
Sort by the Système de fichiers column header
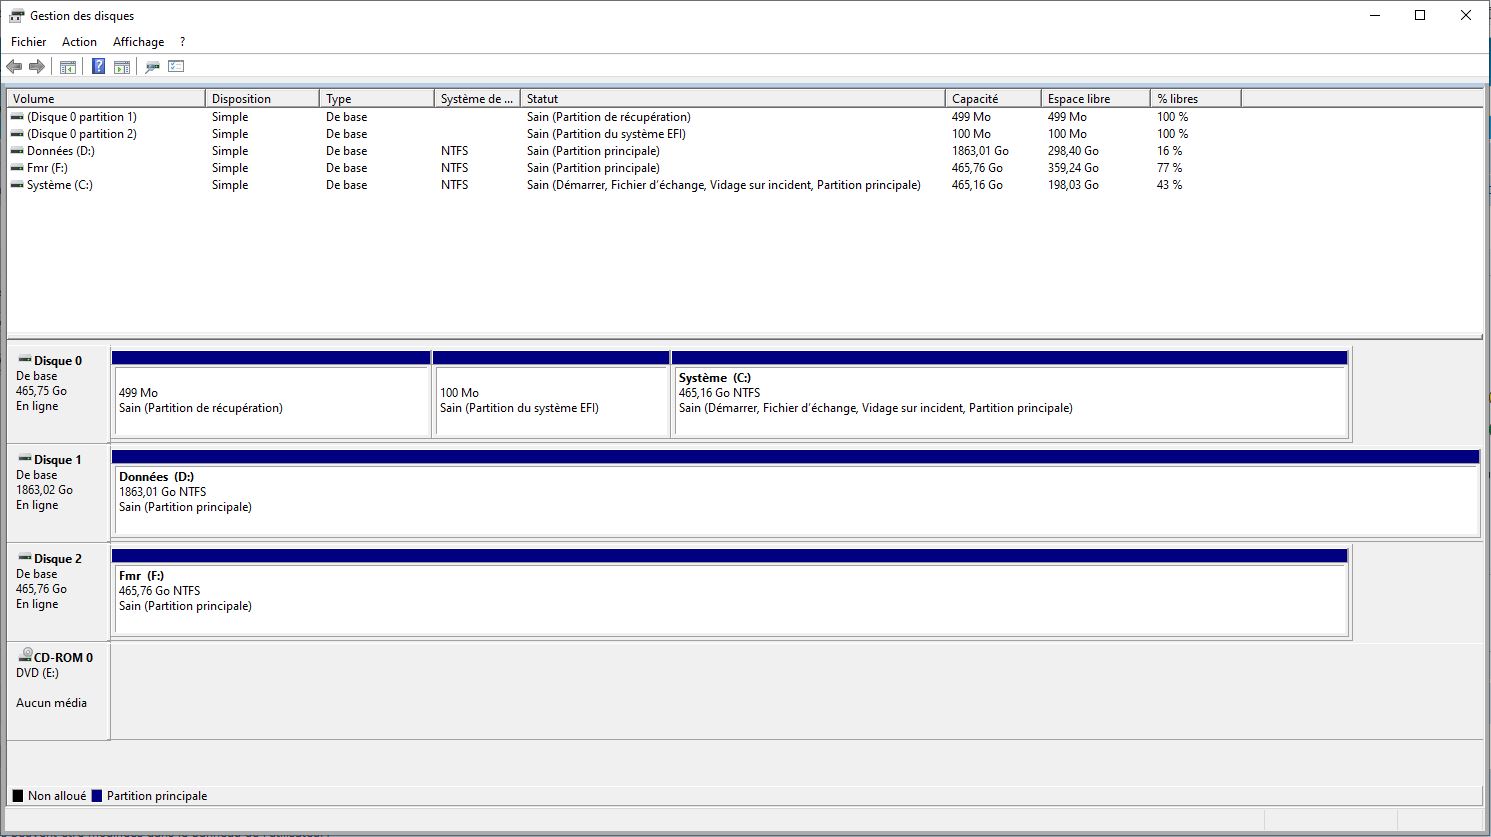tap(477, 99)
